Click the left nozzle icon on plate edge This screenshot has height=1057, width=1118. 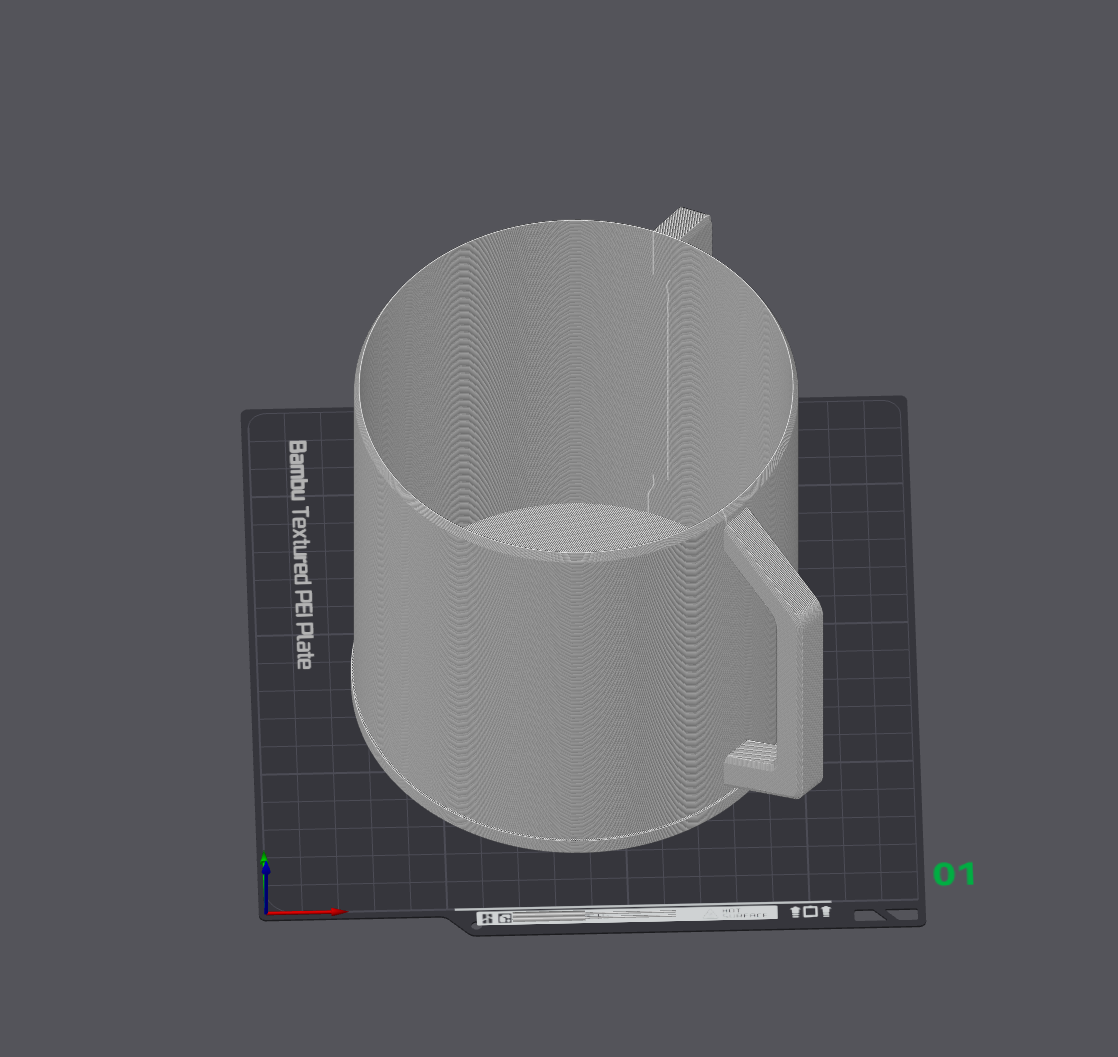click(x=796, y=912)
